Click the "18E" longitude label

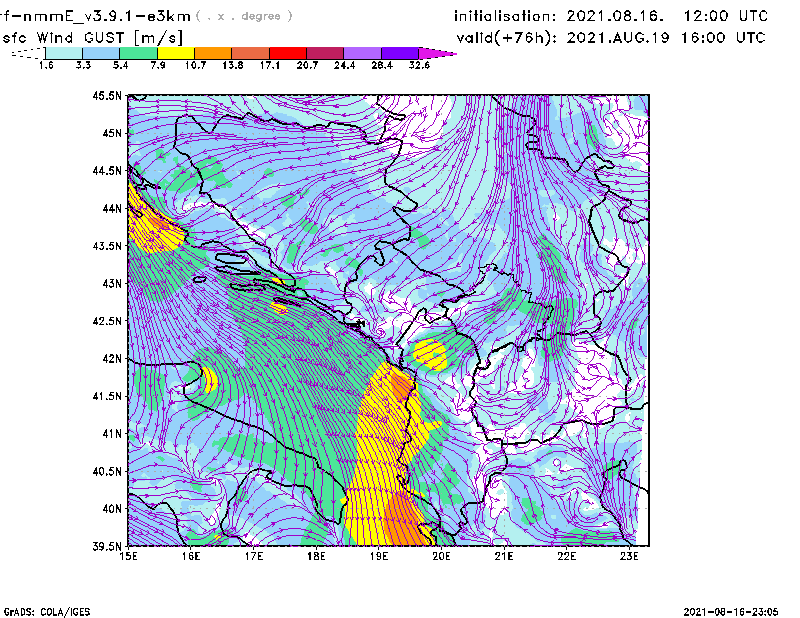click(316, 556)
